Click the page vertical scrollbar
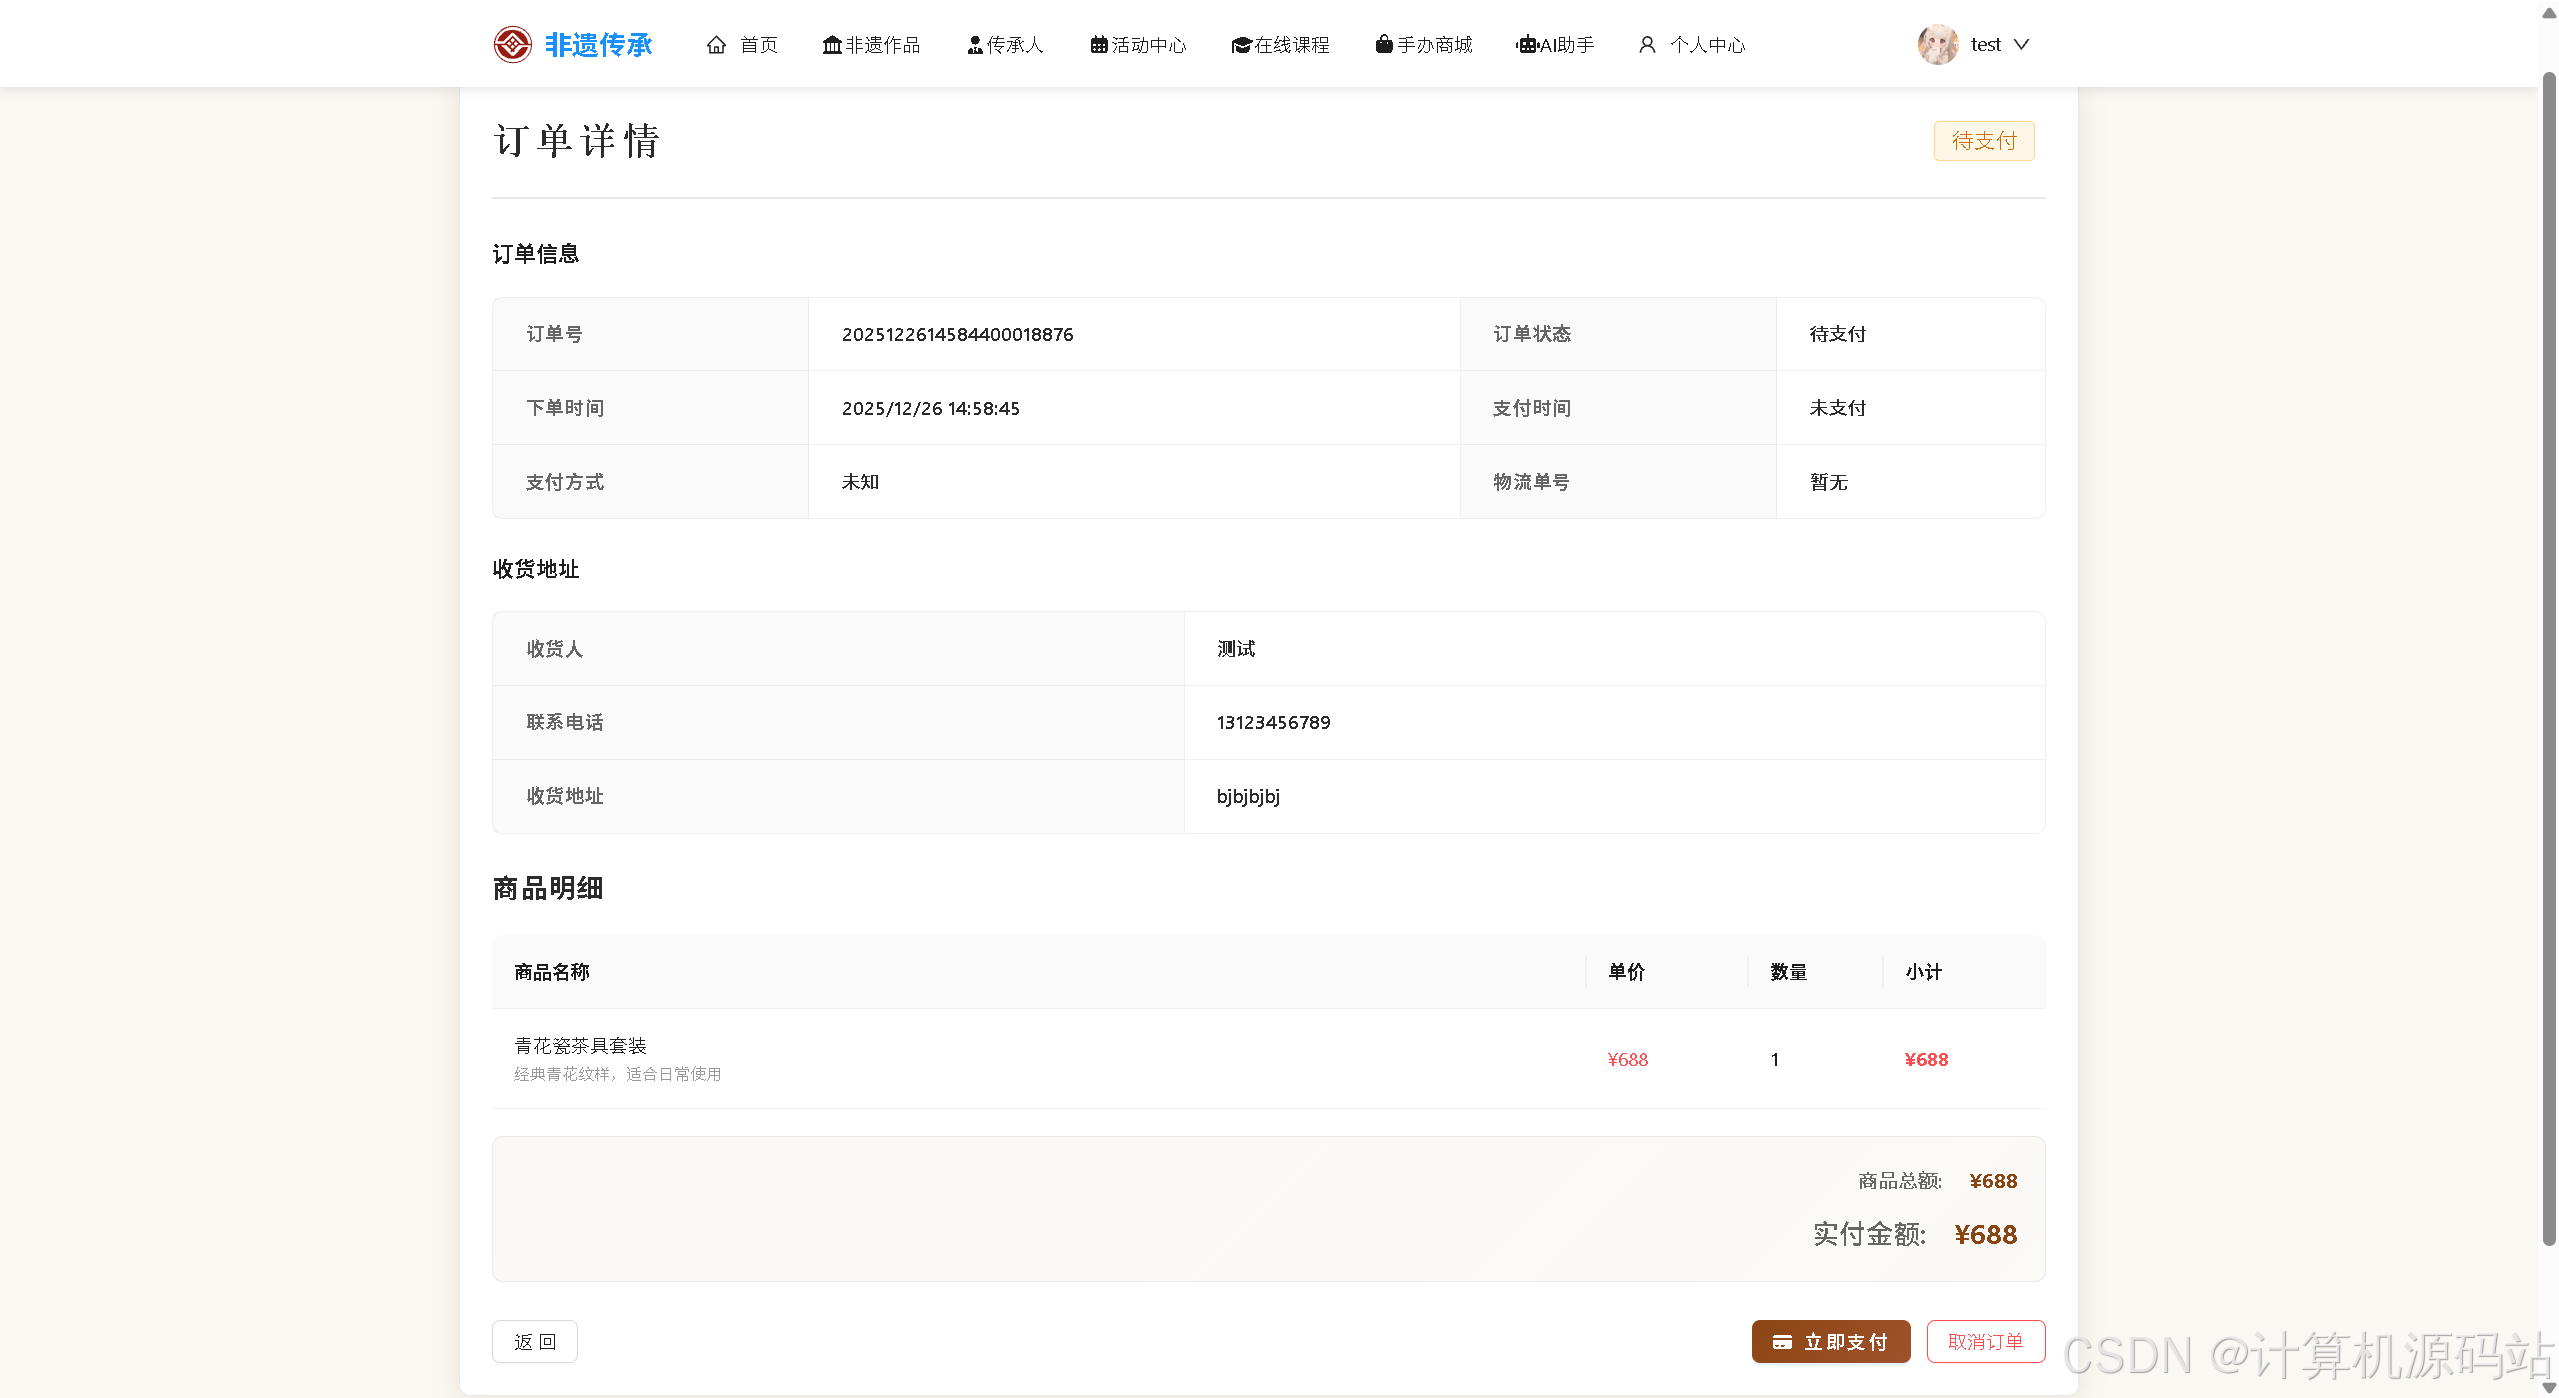The height and width of the screenshot is (1398, 2559). click(x=2548, y=660)
